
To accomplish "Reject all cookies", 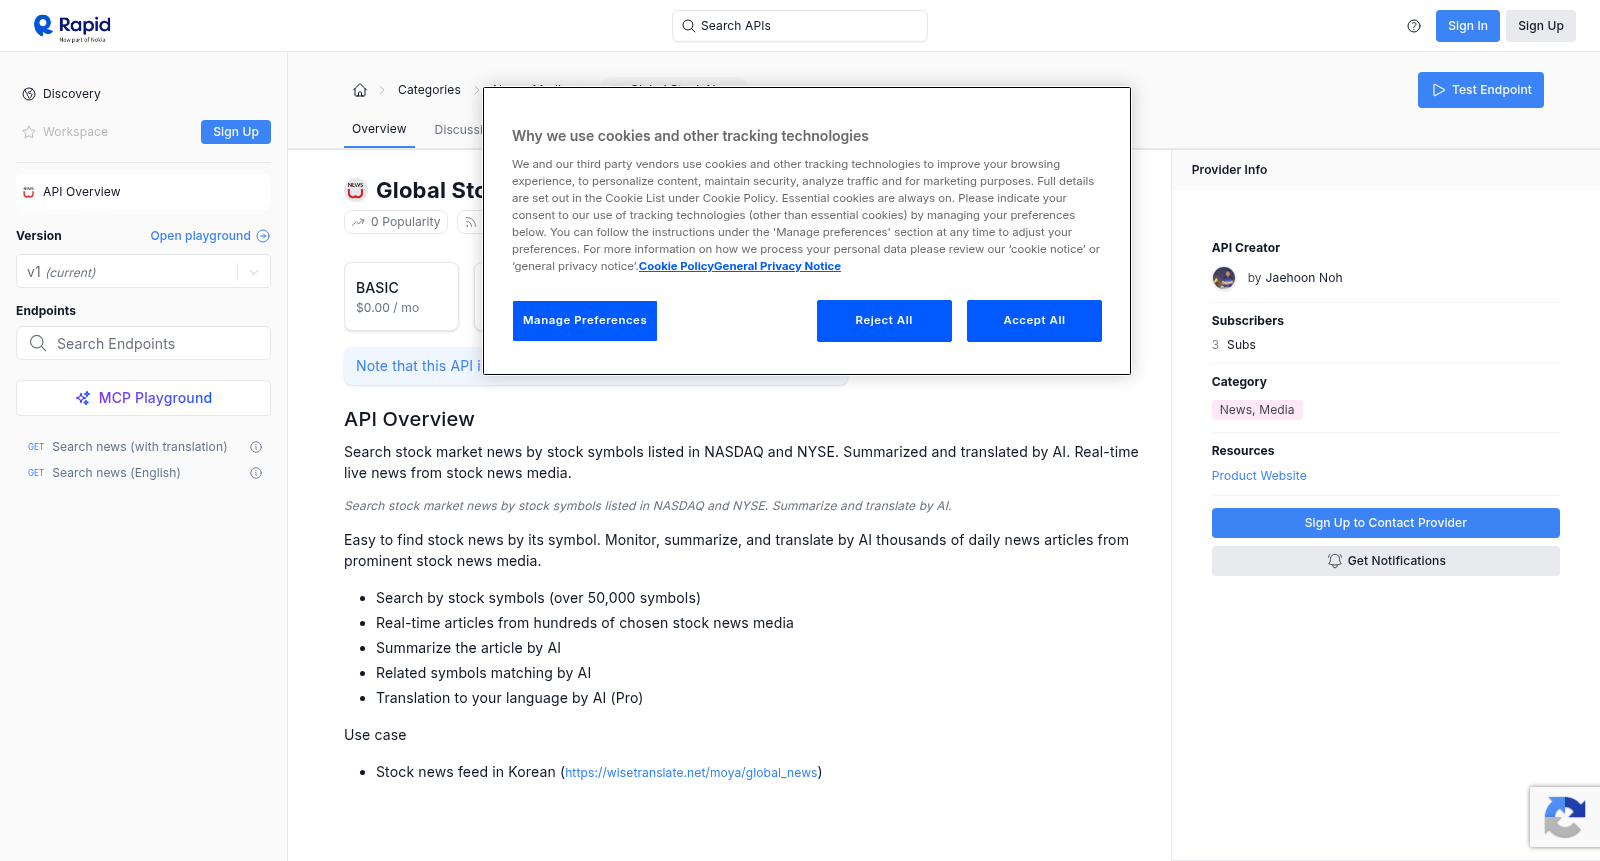I will pos(884,321).
